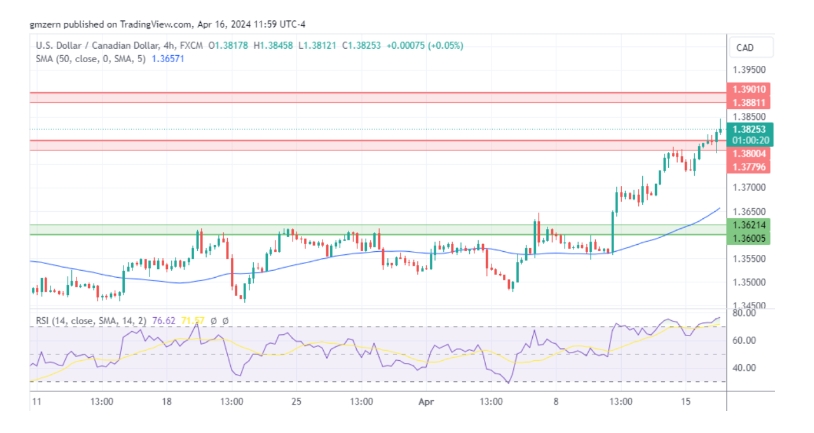Click the Apr label on the time axis
The image size is (814, 433).
[x=426, y=402]
